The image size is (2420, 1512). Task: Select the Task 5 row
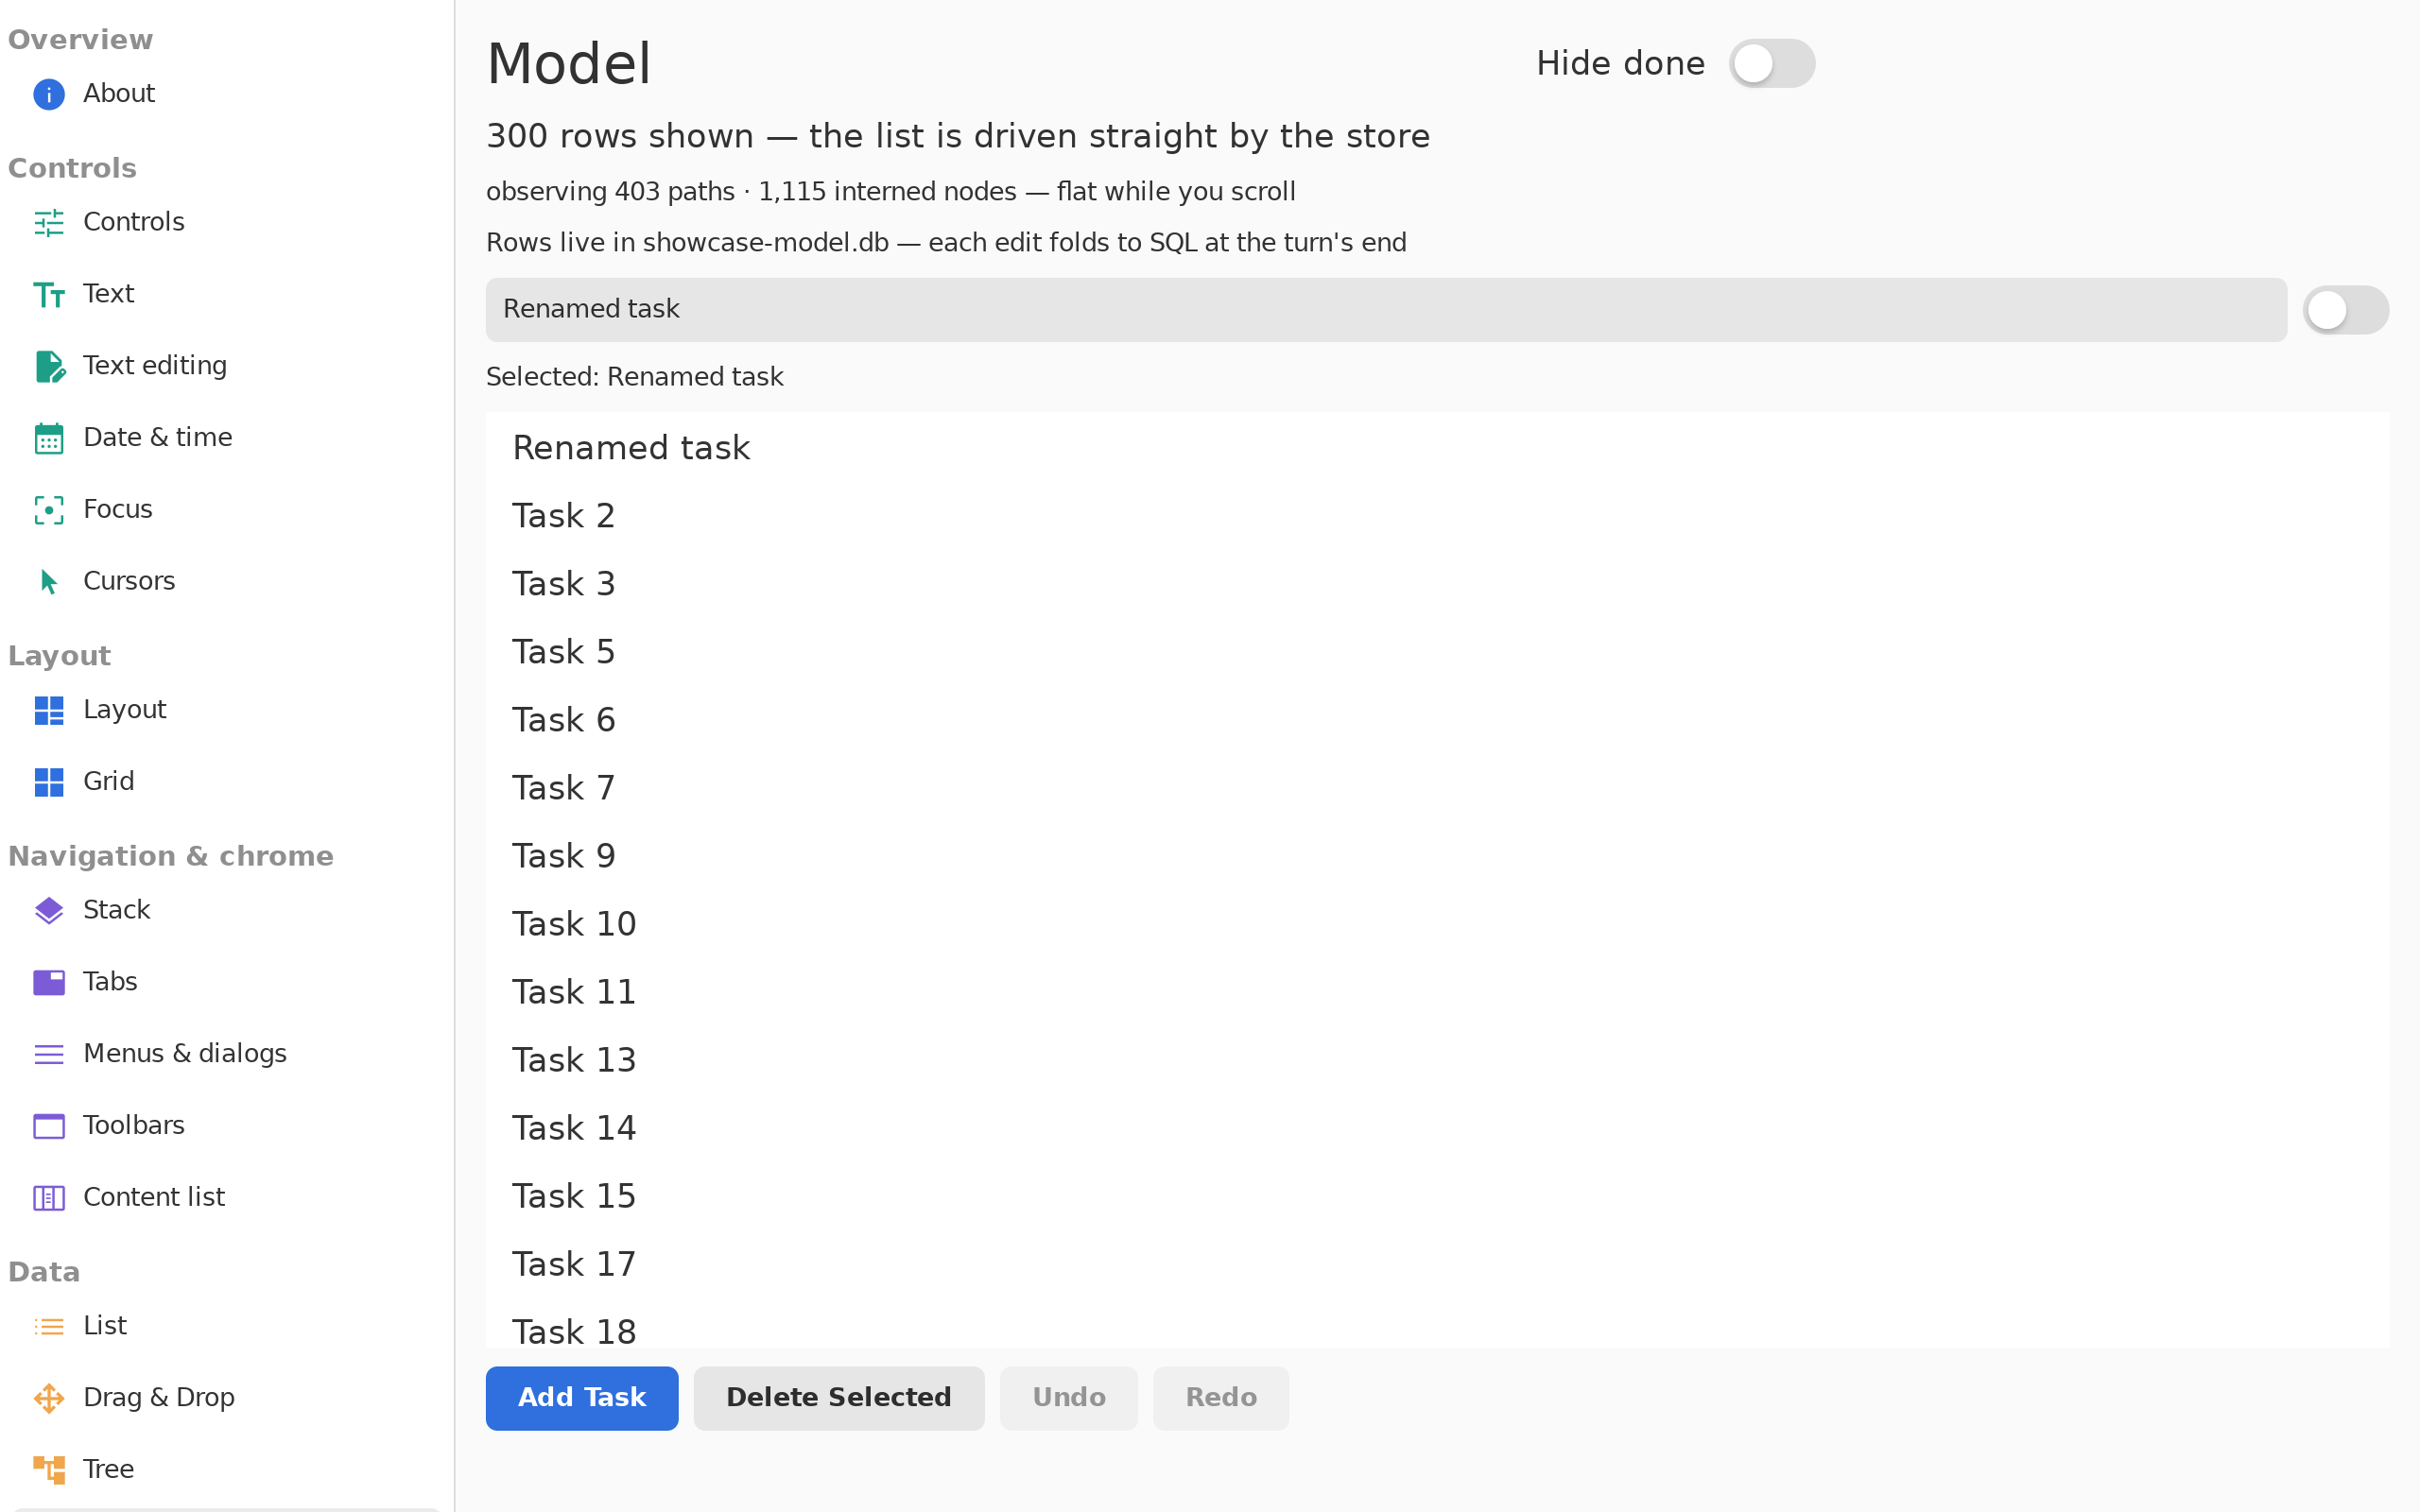[1438, 652]
